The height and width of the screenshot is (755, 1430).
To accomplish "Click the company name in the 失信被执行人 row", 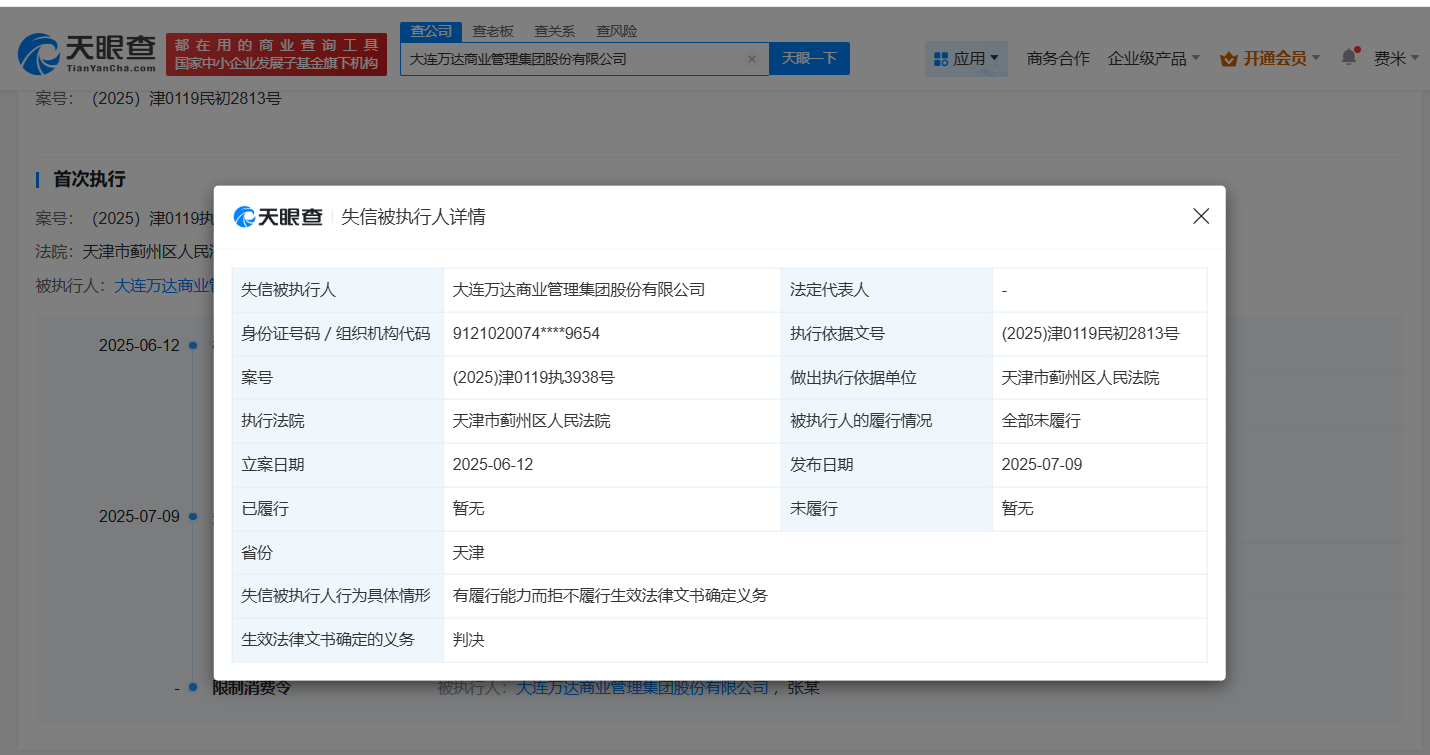I will click(x=579, y=290).
